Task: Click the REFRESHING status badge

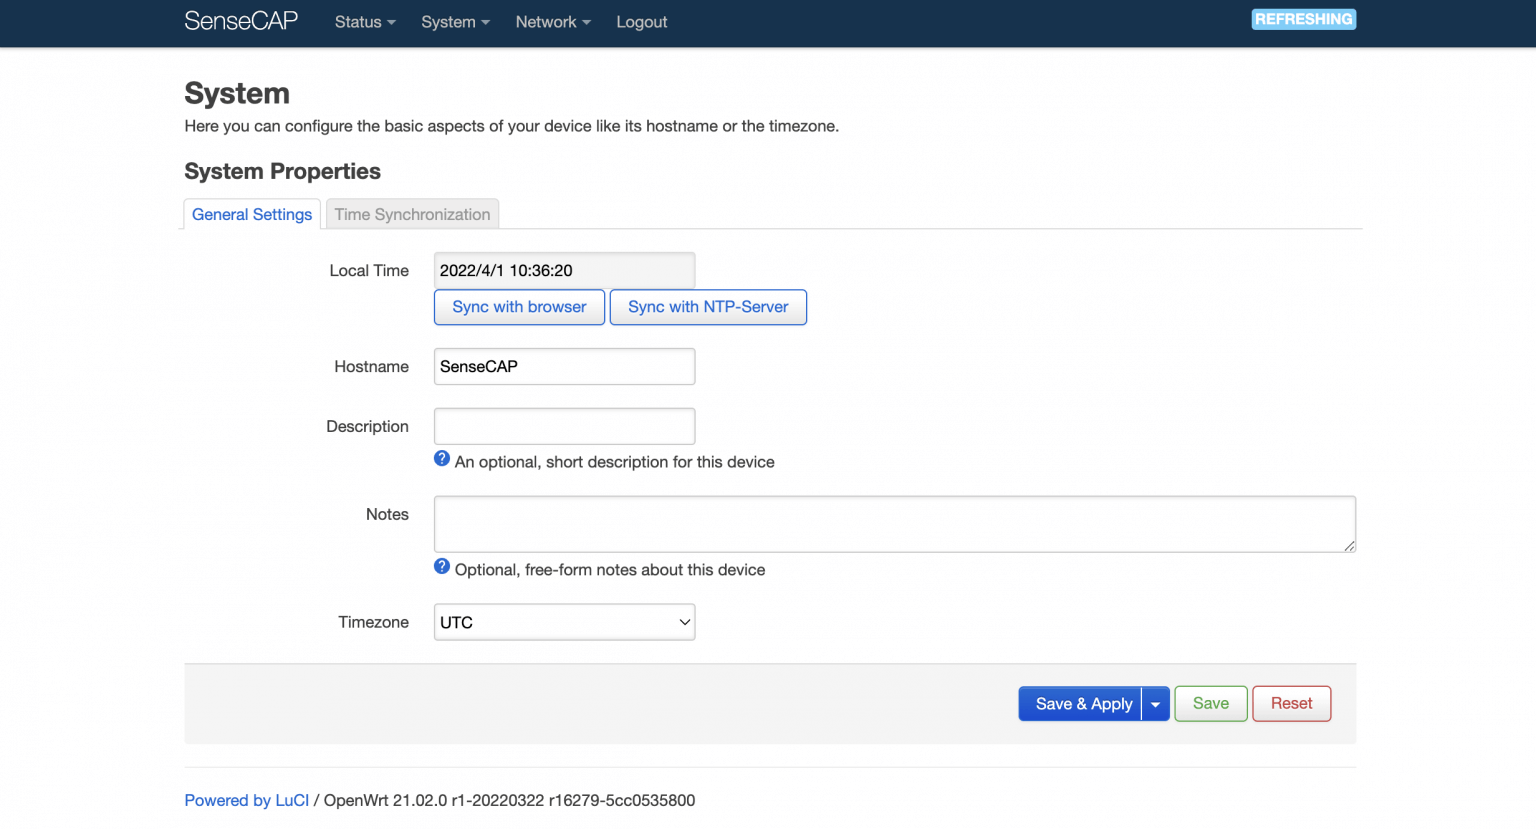Action: click(x=1303, y=19)
